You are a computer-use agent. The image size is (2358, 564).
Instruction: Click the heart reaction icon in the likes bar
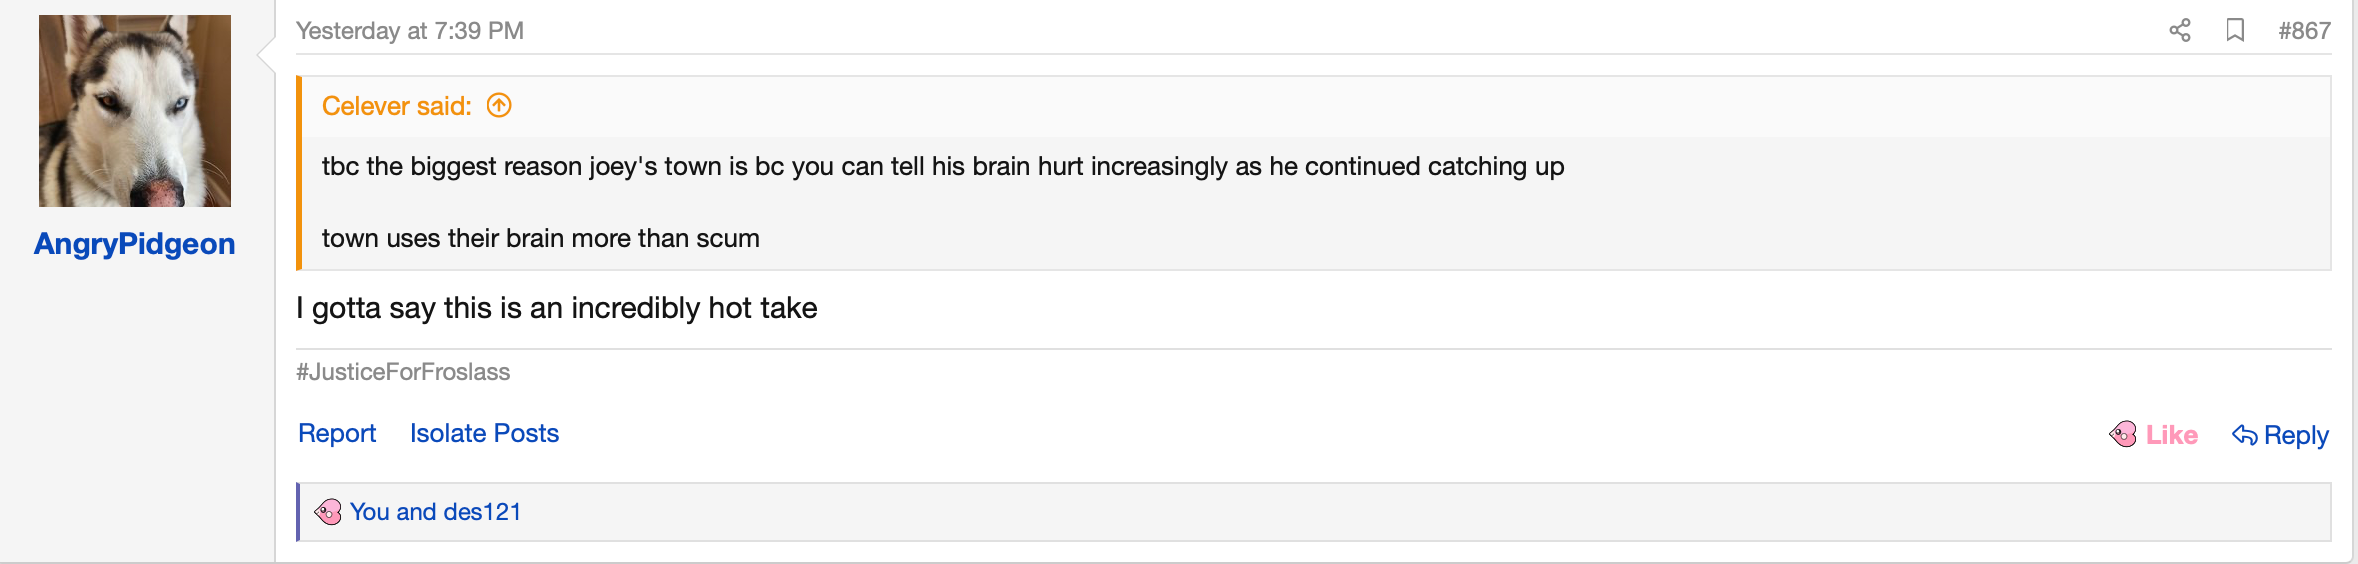(328, 512)
